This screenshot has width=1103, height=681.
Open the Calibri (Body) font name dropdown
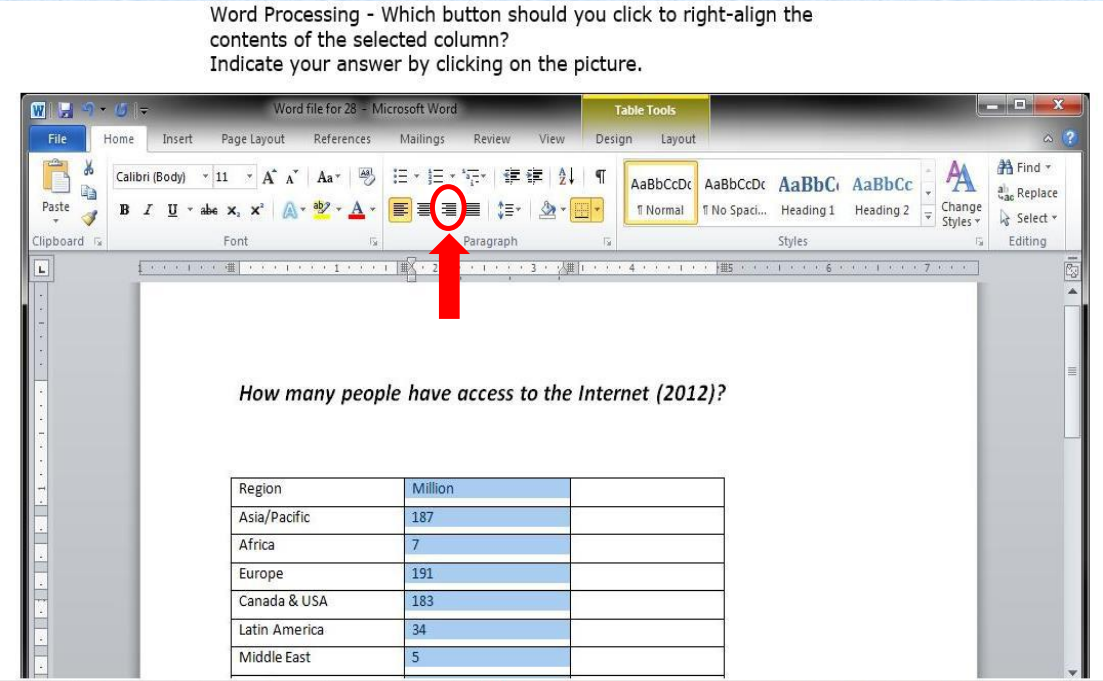click(205, 177)
